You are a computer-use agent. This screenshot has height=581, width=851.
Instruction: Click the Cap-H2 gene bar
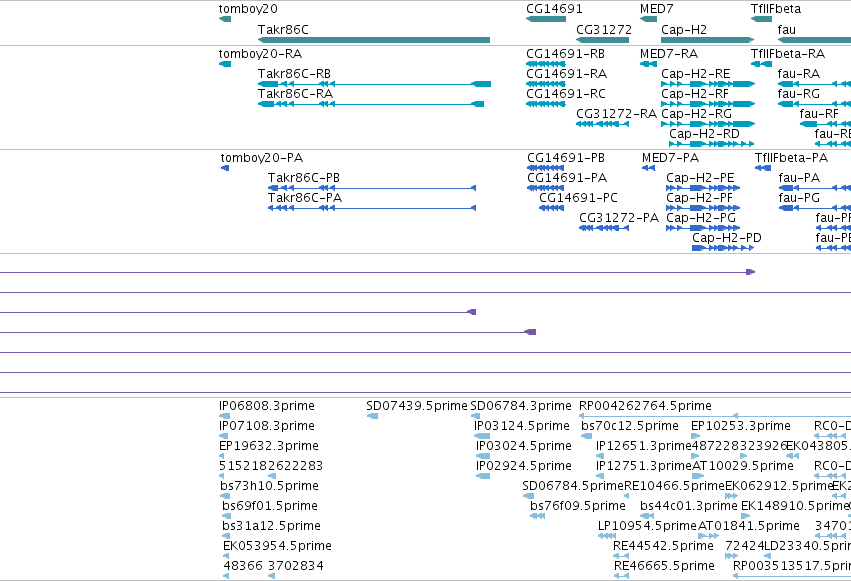point(708,40)
